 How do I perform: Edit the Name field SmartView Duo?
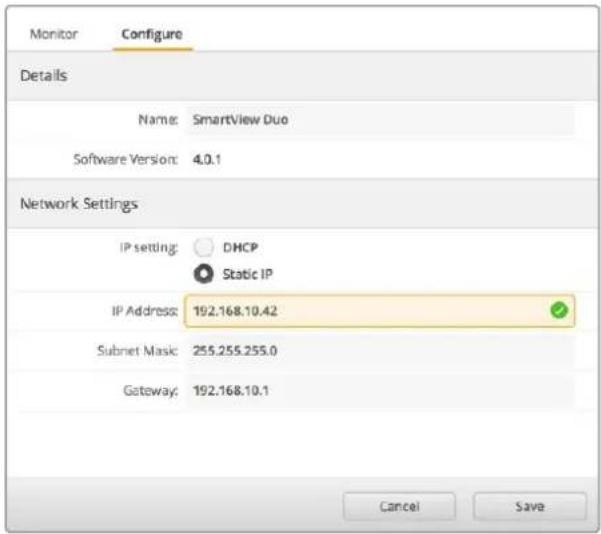(x=379, y=120)
